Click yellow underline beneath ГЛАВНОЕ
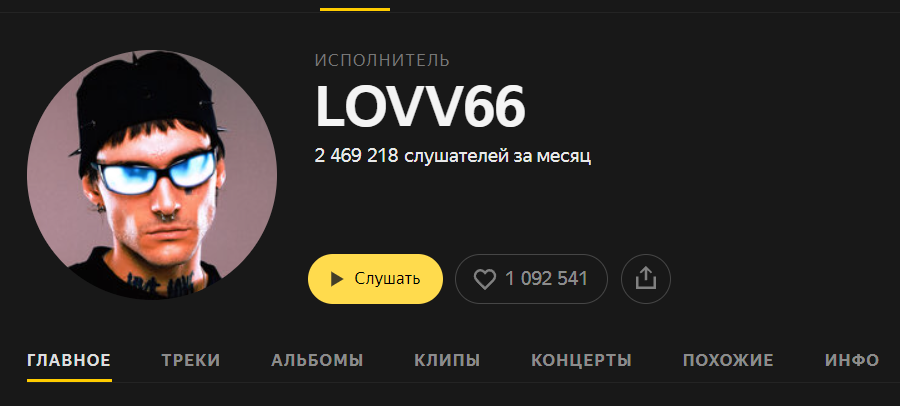The width and height of the screenshot is (900, 406). pos(69,380)
